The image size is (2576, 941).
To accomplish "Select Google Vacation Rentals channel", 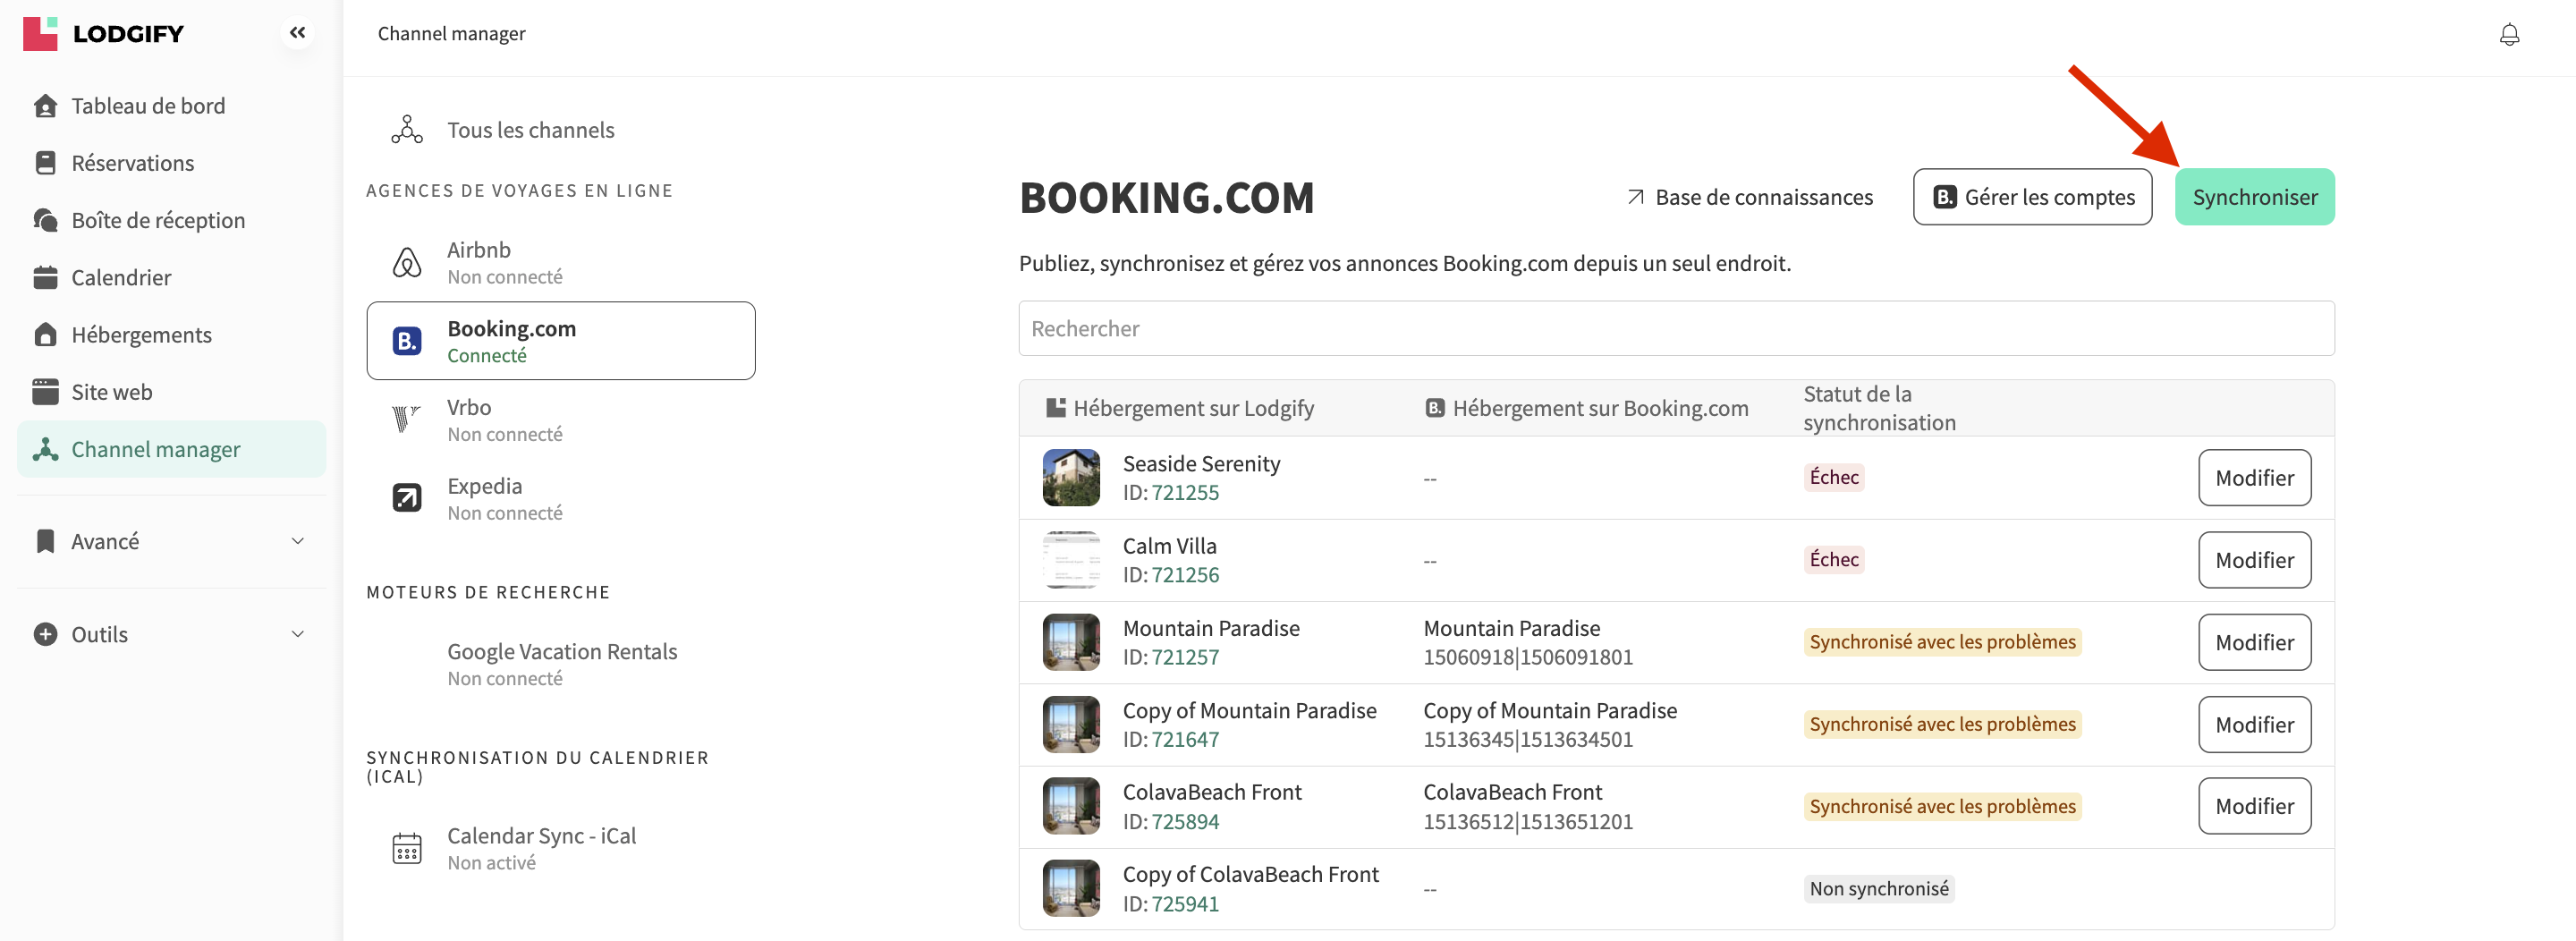I will coord(561,663).
